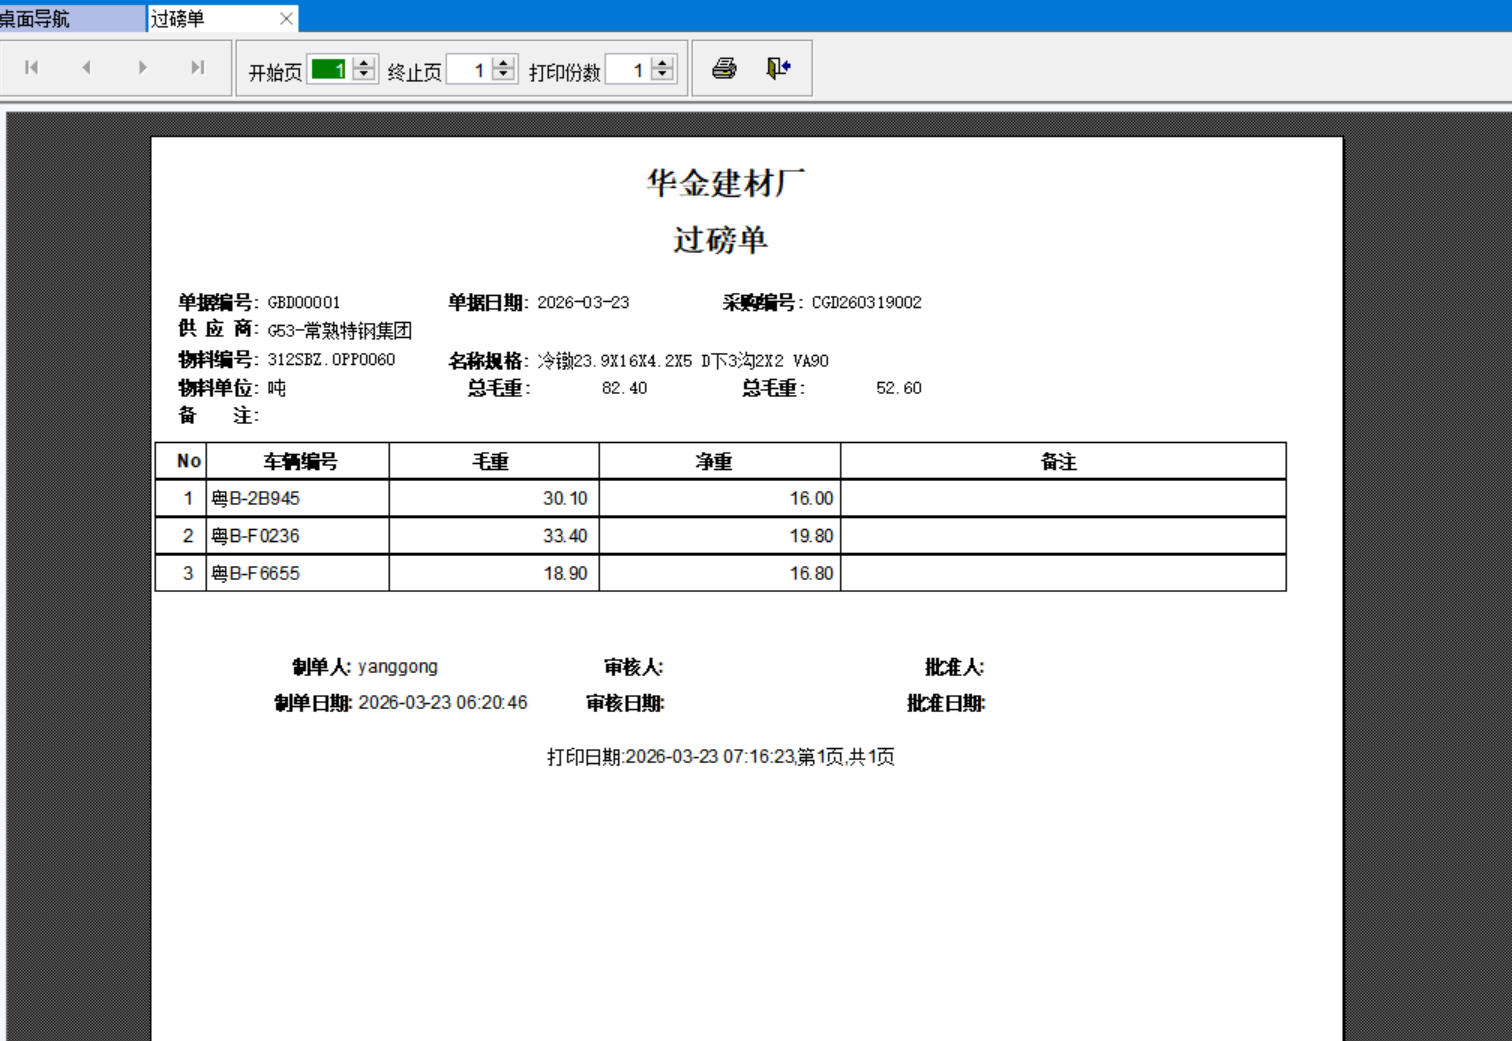This screenshot has height=1041, width=1512.
Task: Jump to the last page
Action: click(x=197, y=68)
